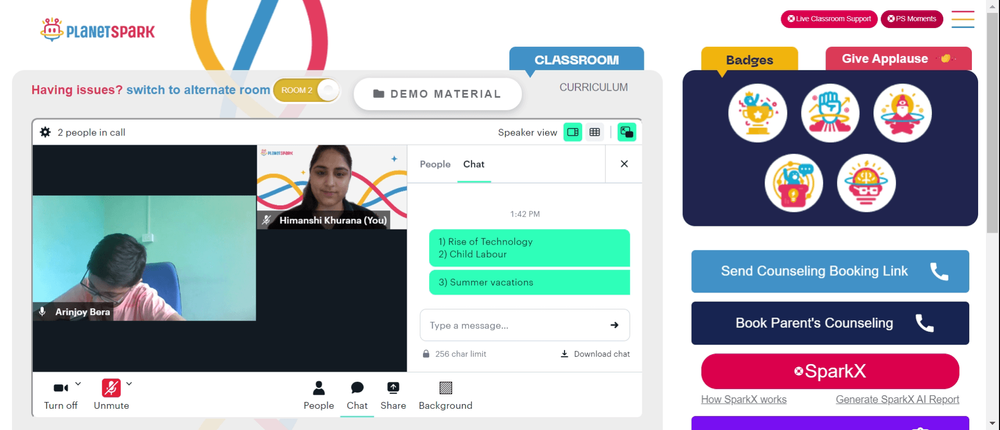
Task: Close the chat side panel
Action: 624,164
